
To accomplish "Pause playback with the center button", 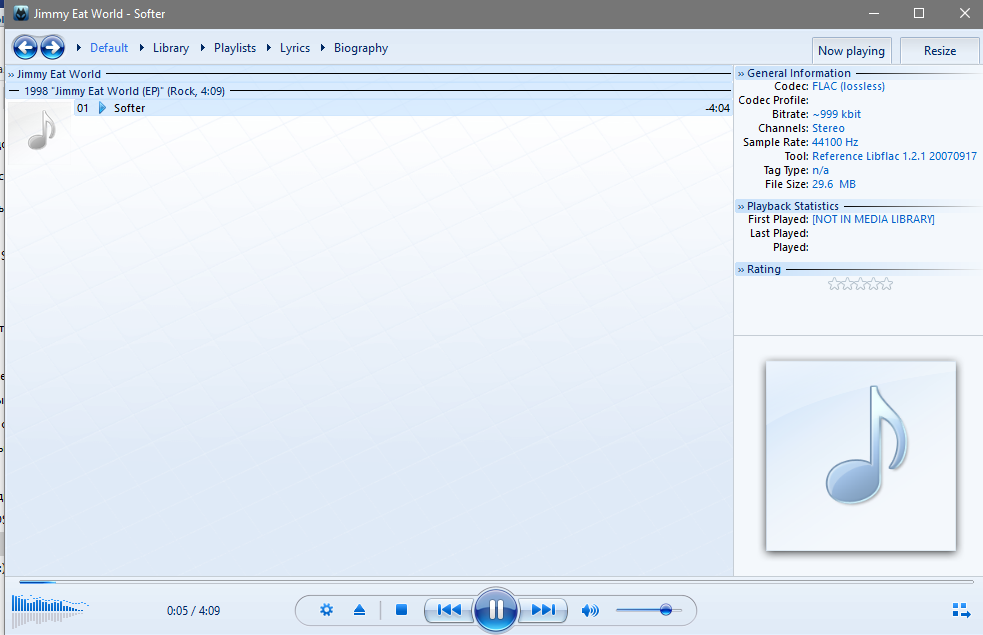I will 496,609.
